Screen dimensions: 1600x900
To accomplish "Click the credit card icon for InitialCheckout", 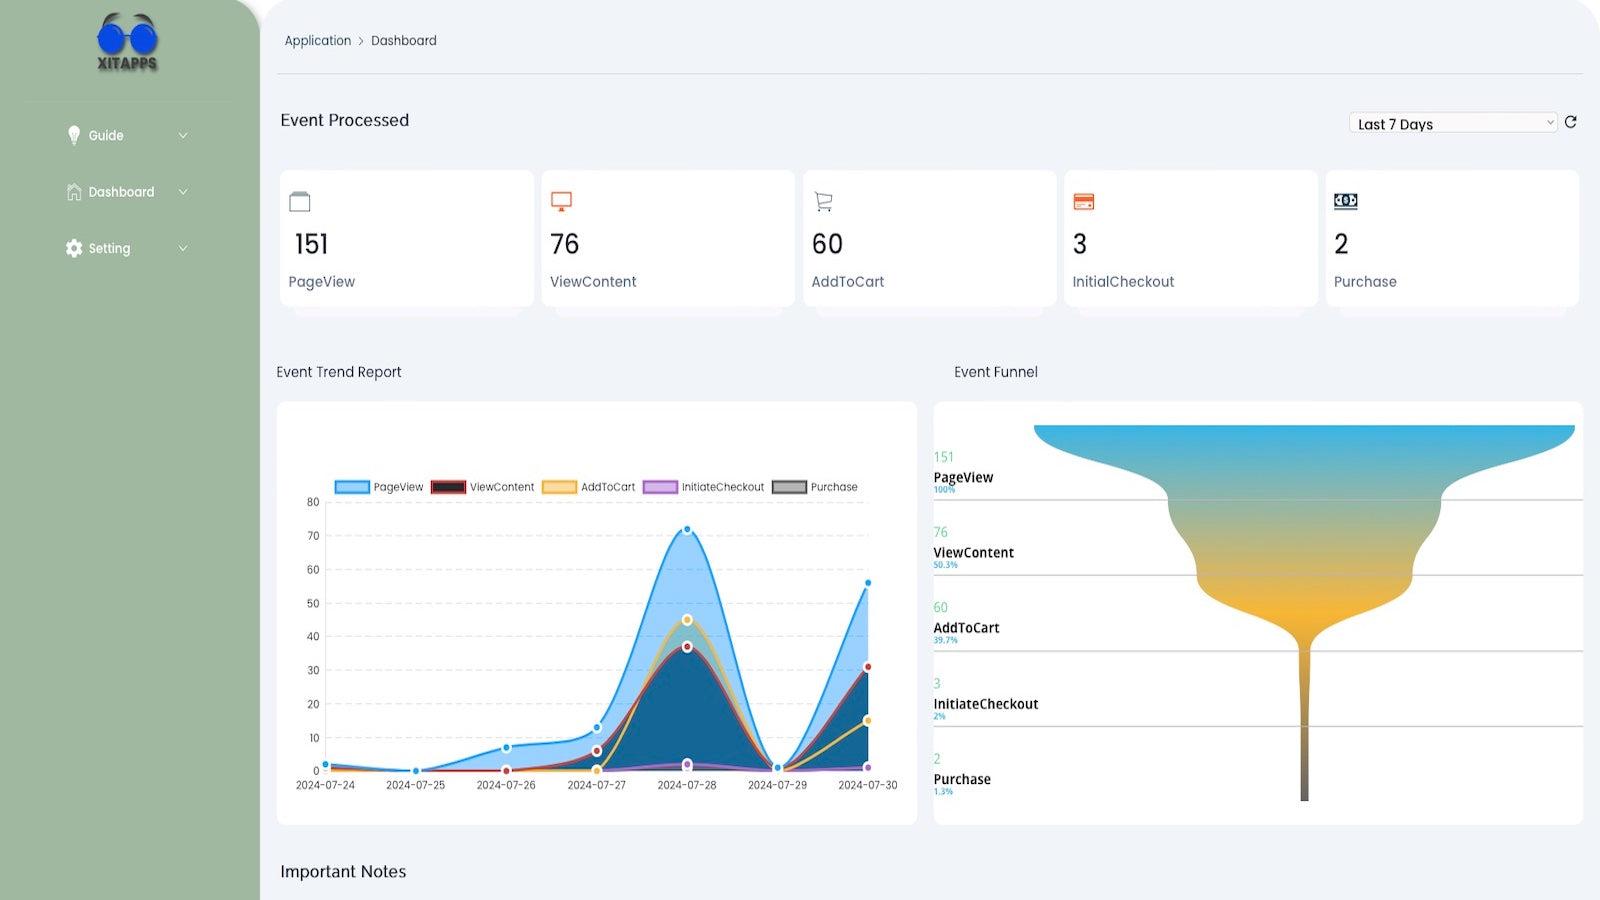I will 1084,201.
